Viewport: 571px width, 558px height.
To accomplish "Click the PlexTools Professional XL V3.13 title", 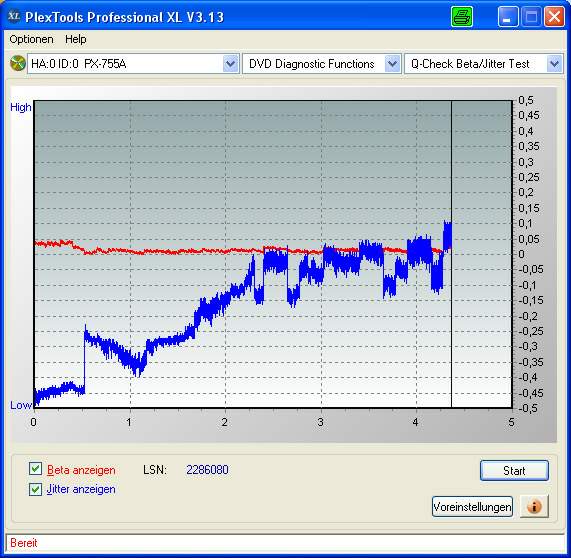I will (x=124, y=17).
